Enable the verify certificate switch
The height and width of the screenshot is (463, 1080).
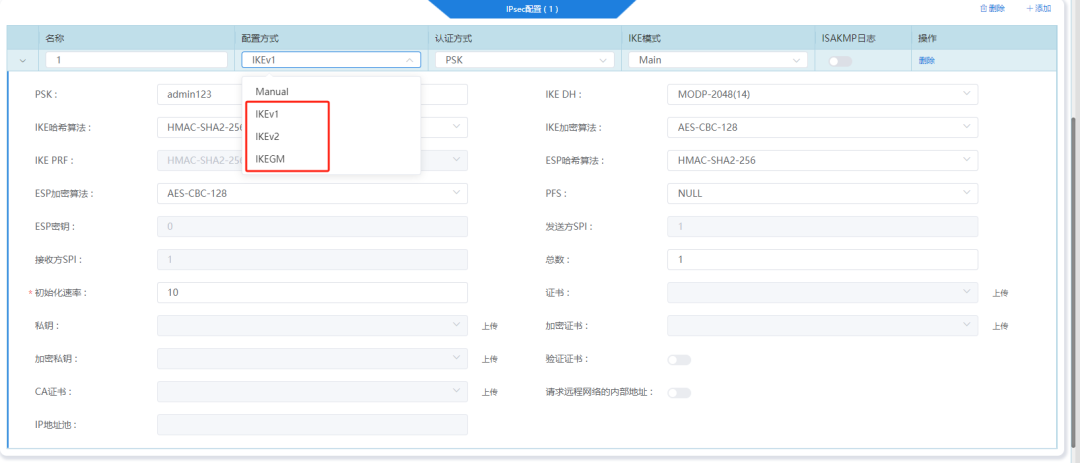point(679,360)
